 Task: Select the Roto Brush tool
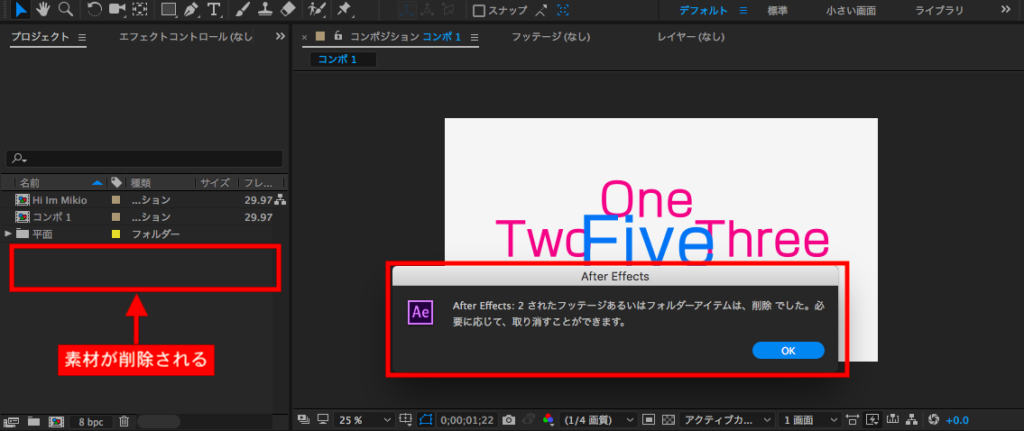coord(317,9)
